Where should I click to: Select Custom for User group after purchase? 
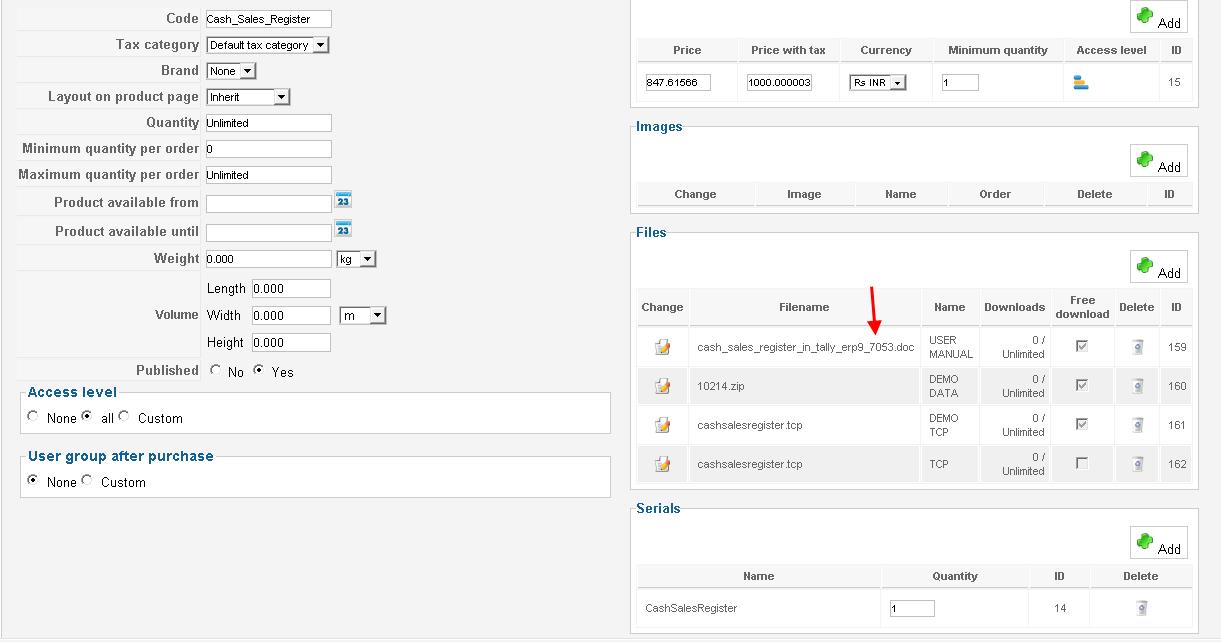pos(87,480)
